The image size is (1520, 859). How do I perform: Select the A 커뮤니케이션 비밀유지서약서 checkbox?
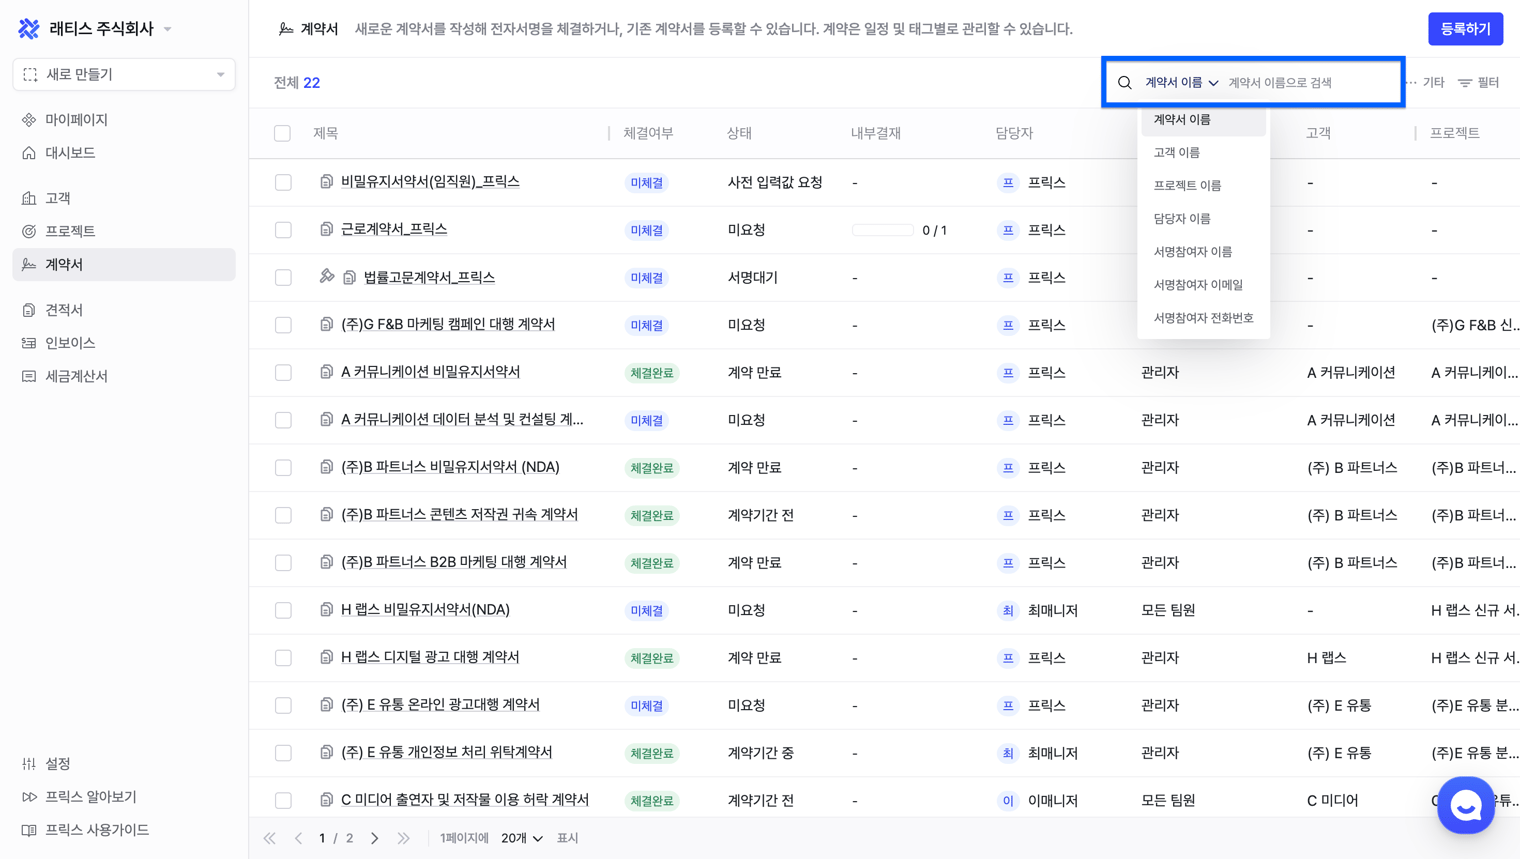(284, 373)
